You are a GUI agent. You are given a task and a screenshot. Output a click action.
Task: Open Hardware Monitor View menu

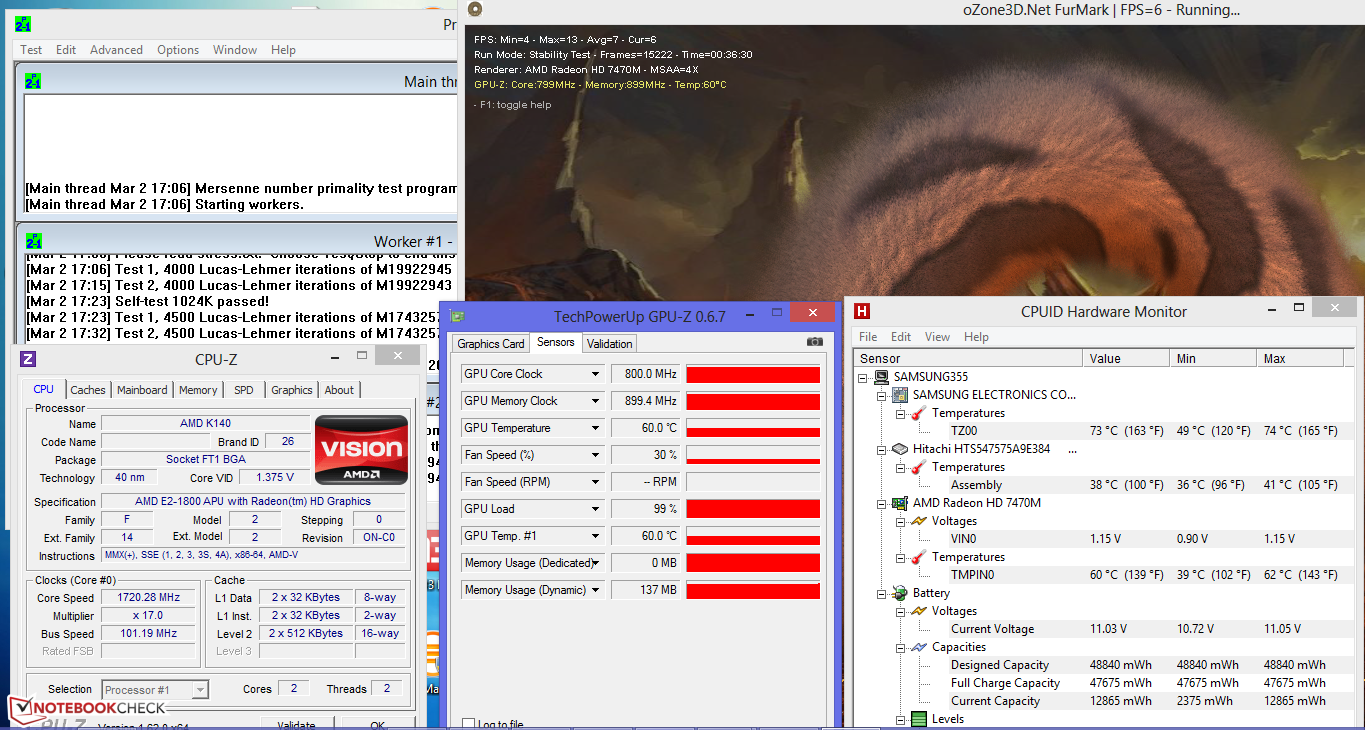tap(937, 337)
